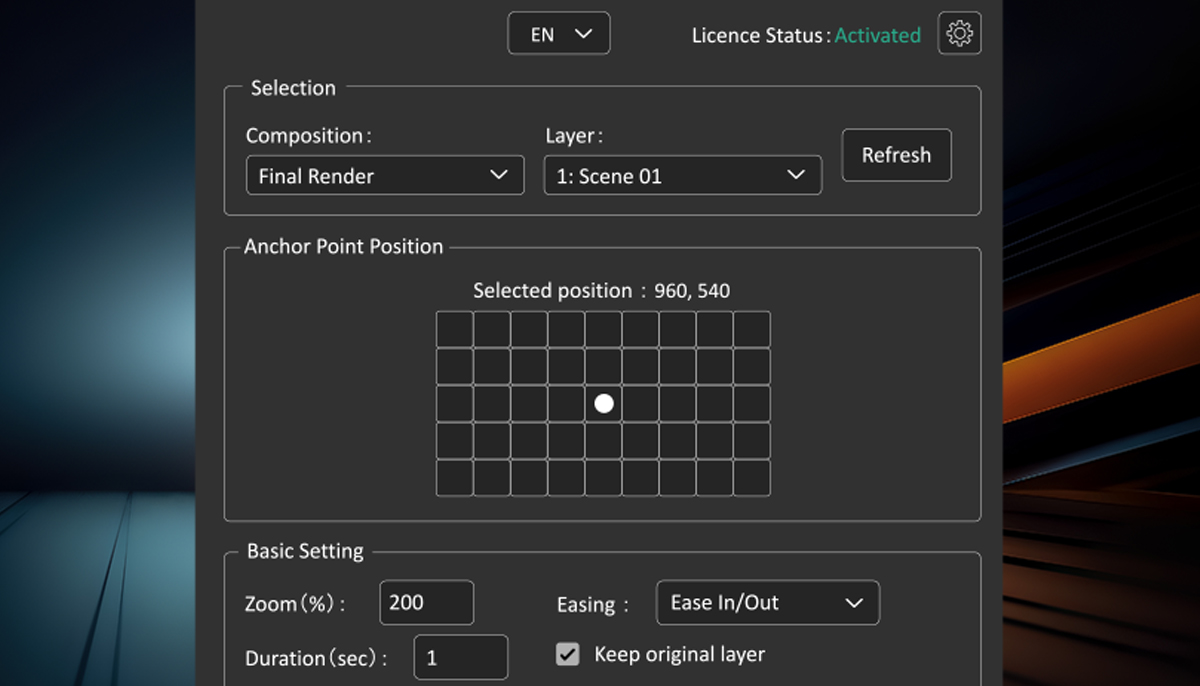Expand the Composition dropdown showing Final Render
The image size is (1200, 686).
(385, 176)
